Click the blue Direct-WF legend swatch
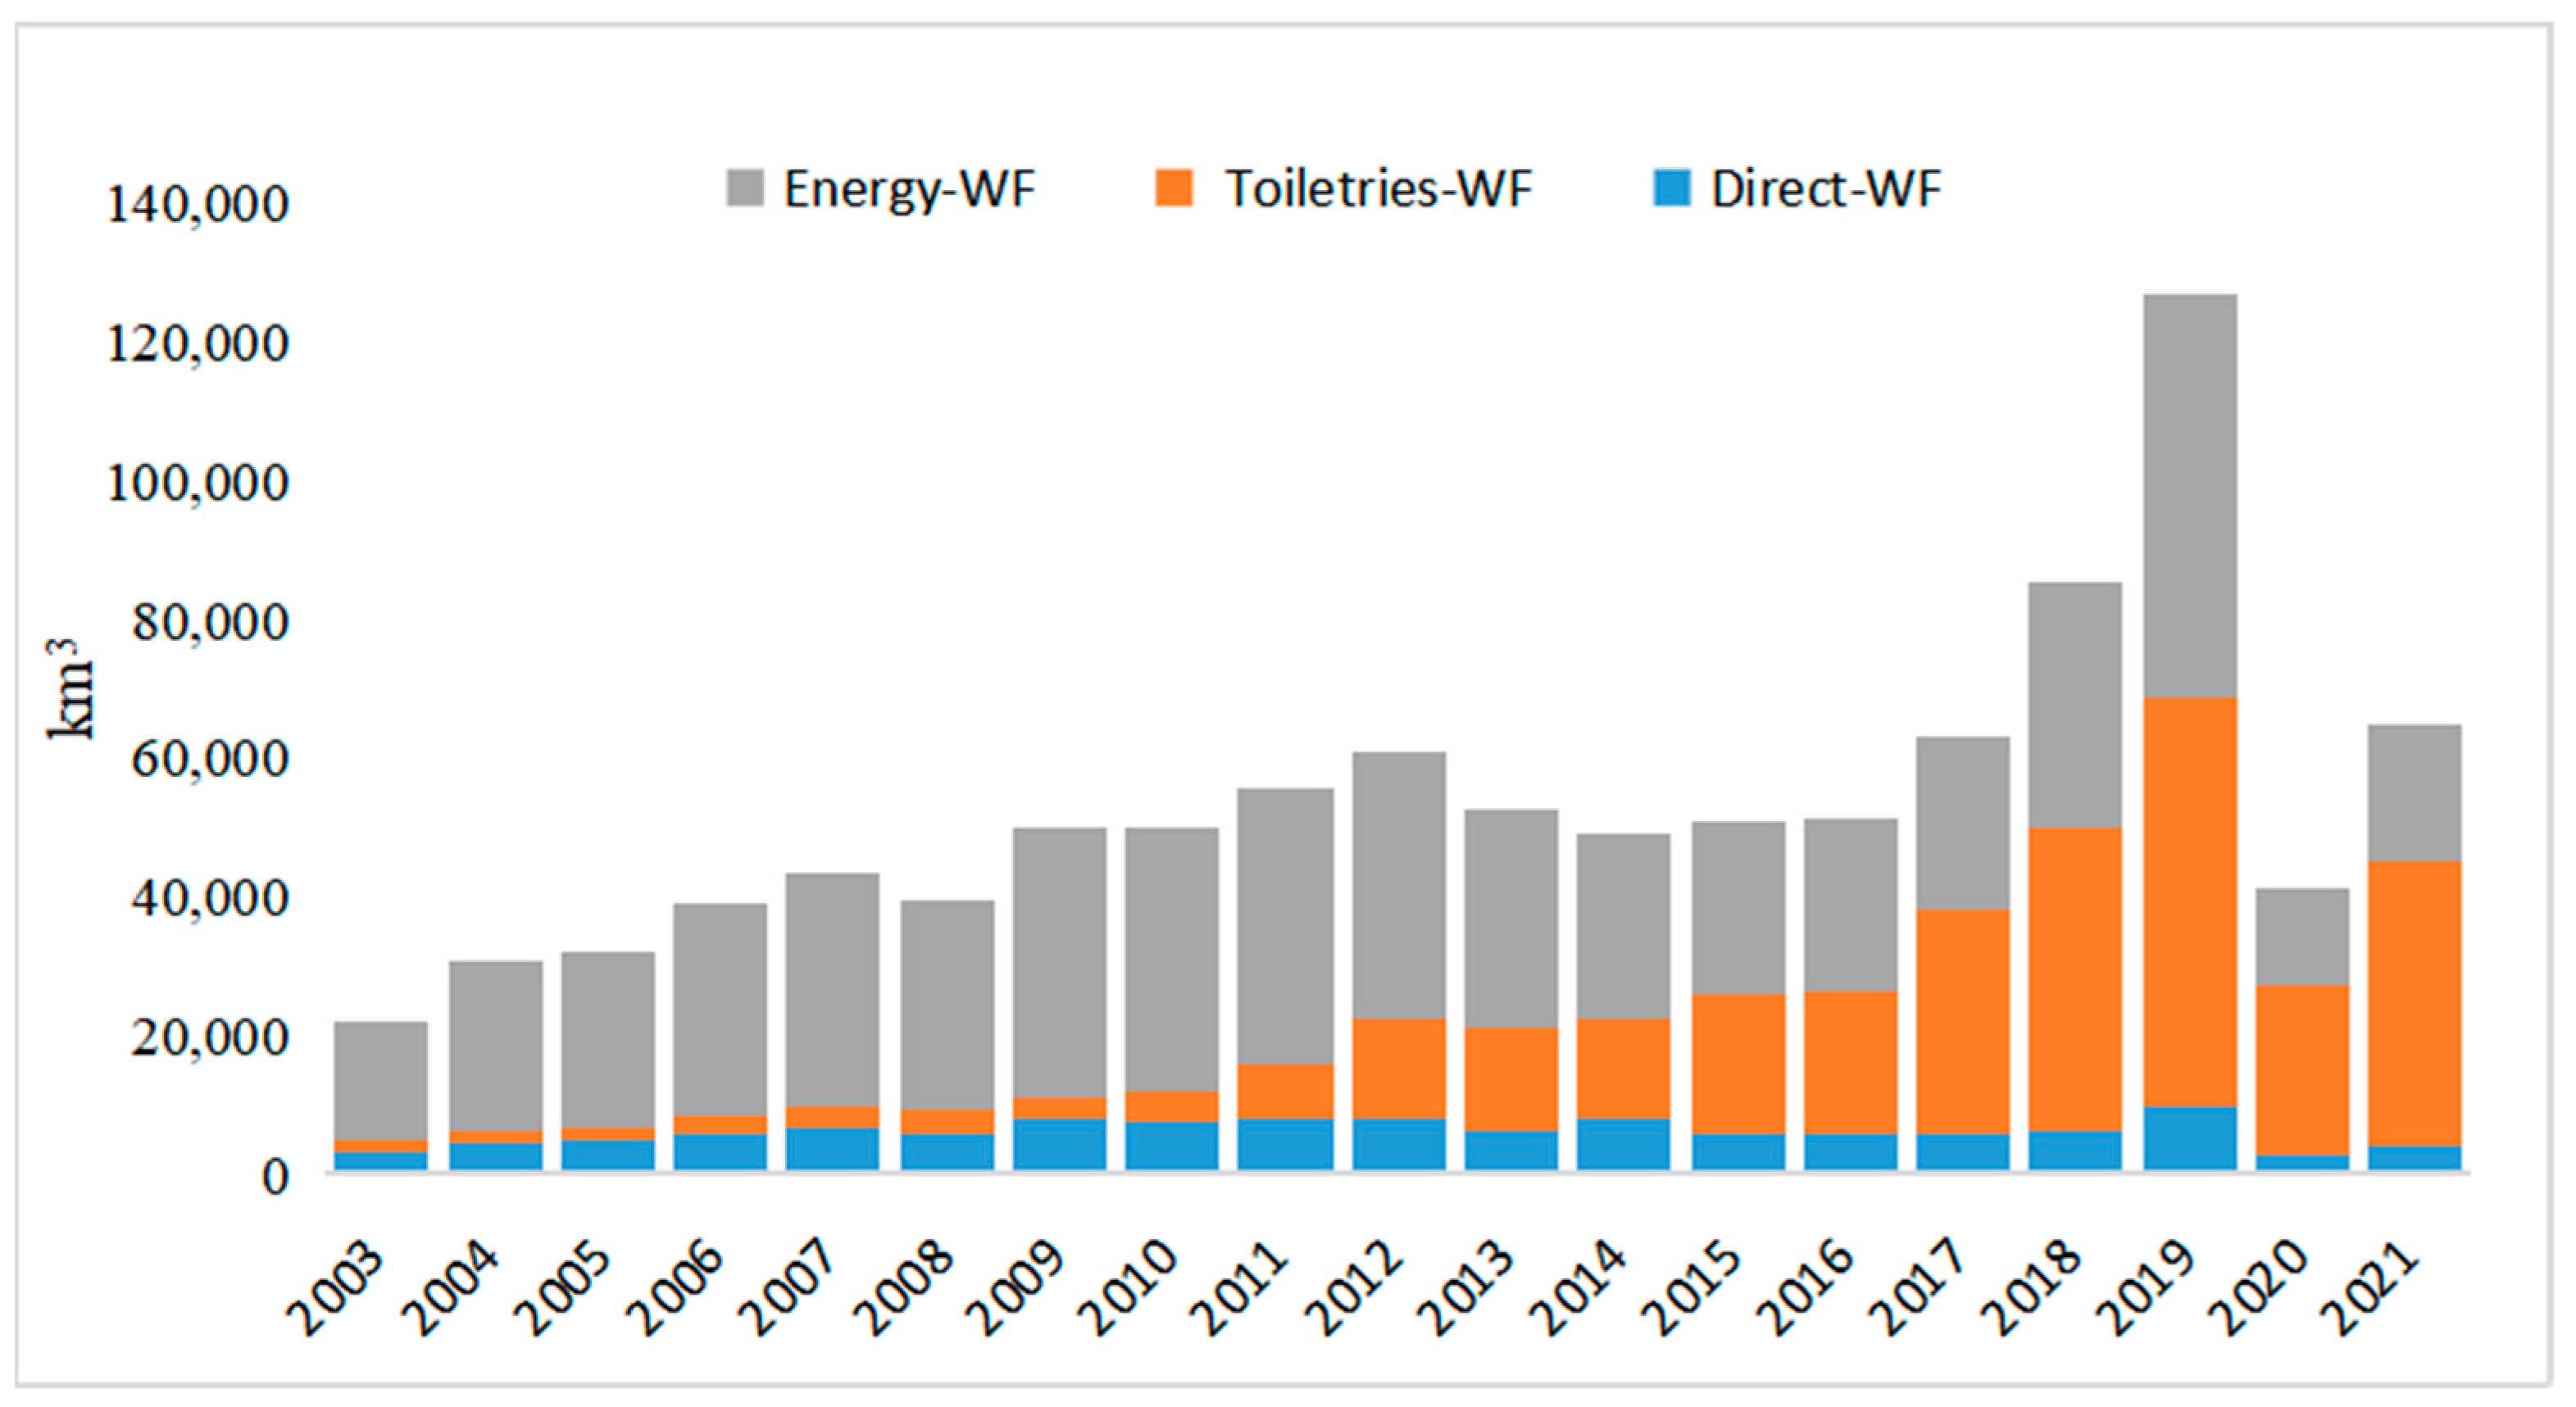The height and width of the screenshot is (1407, 2576). click(1672, 188)
